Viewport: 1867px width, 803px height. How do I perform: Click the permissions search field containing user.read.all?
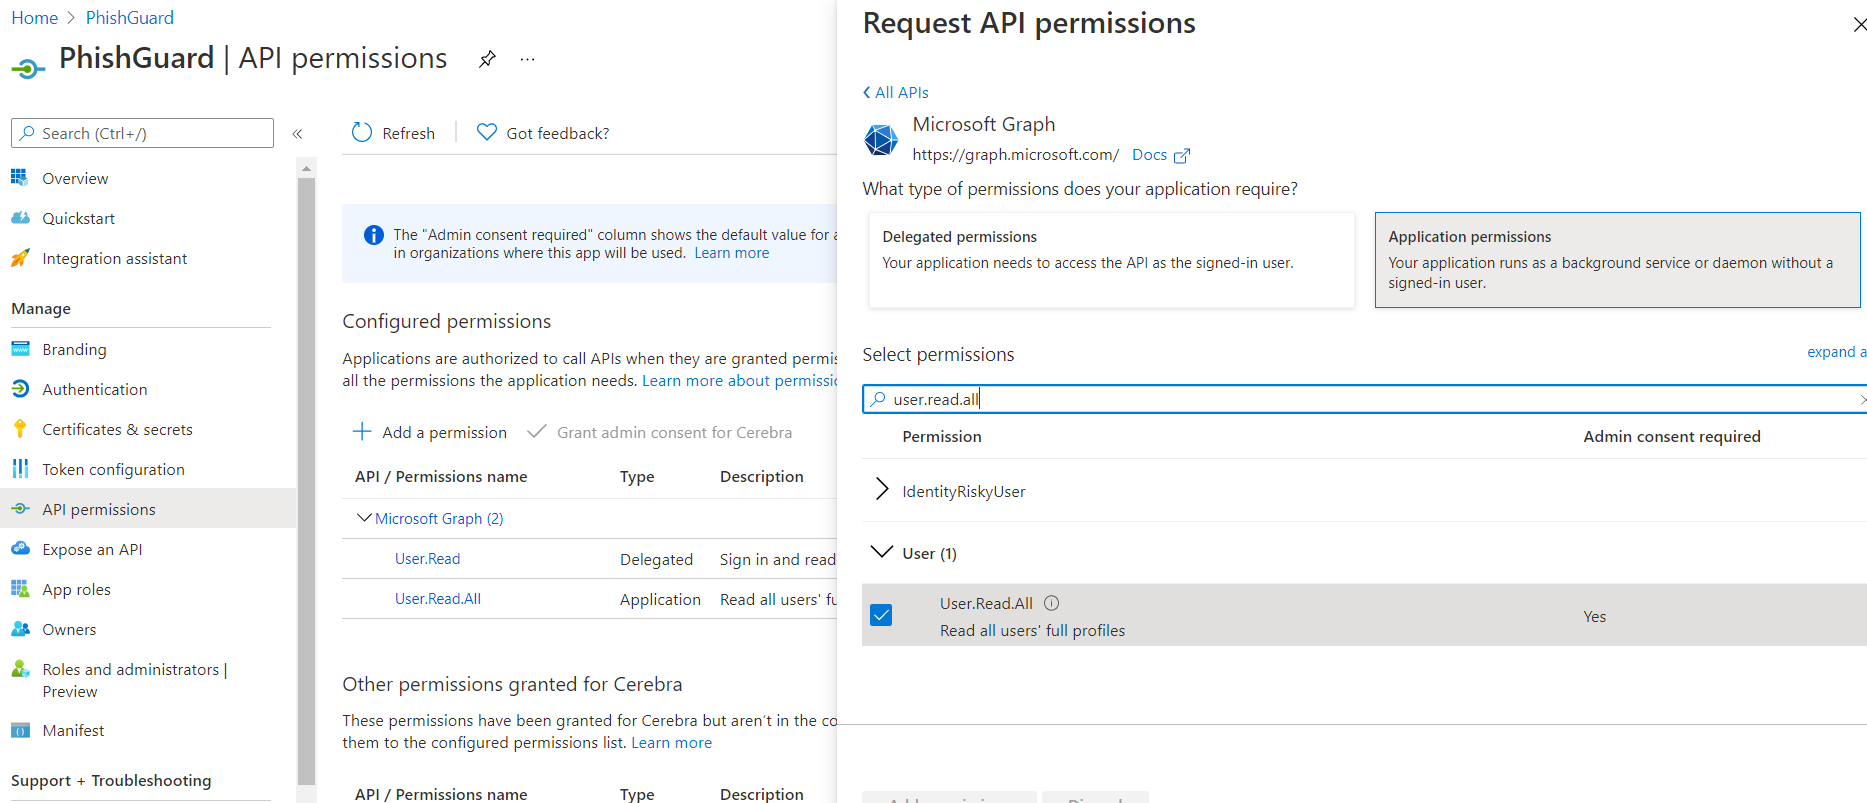coord(1364,399)
